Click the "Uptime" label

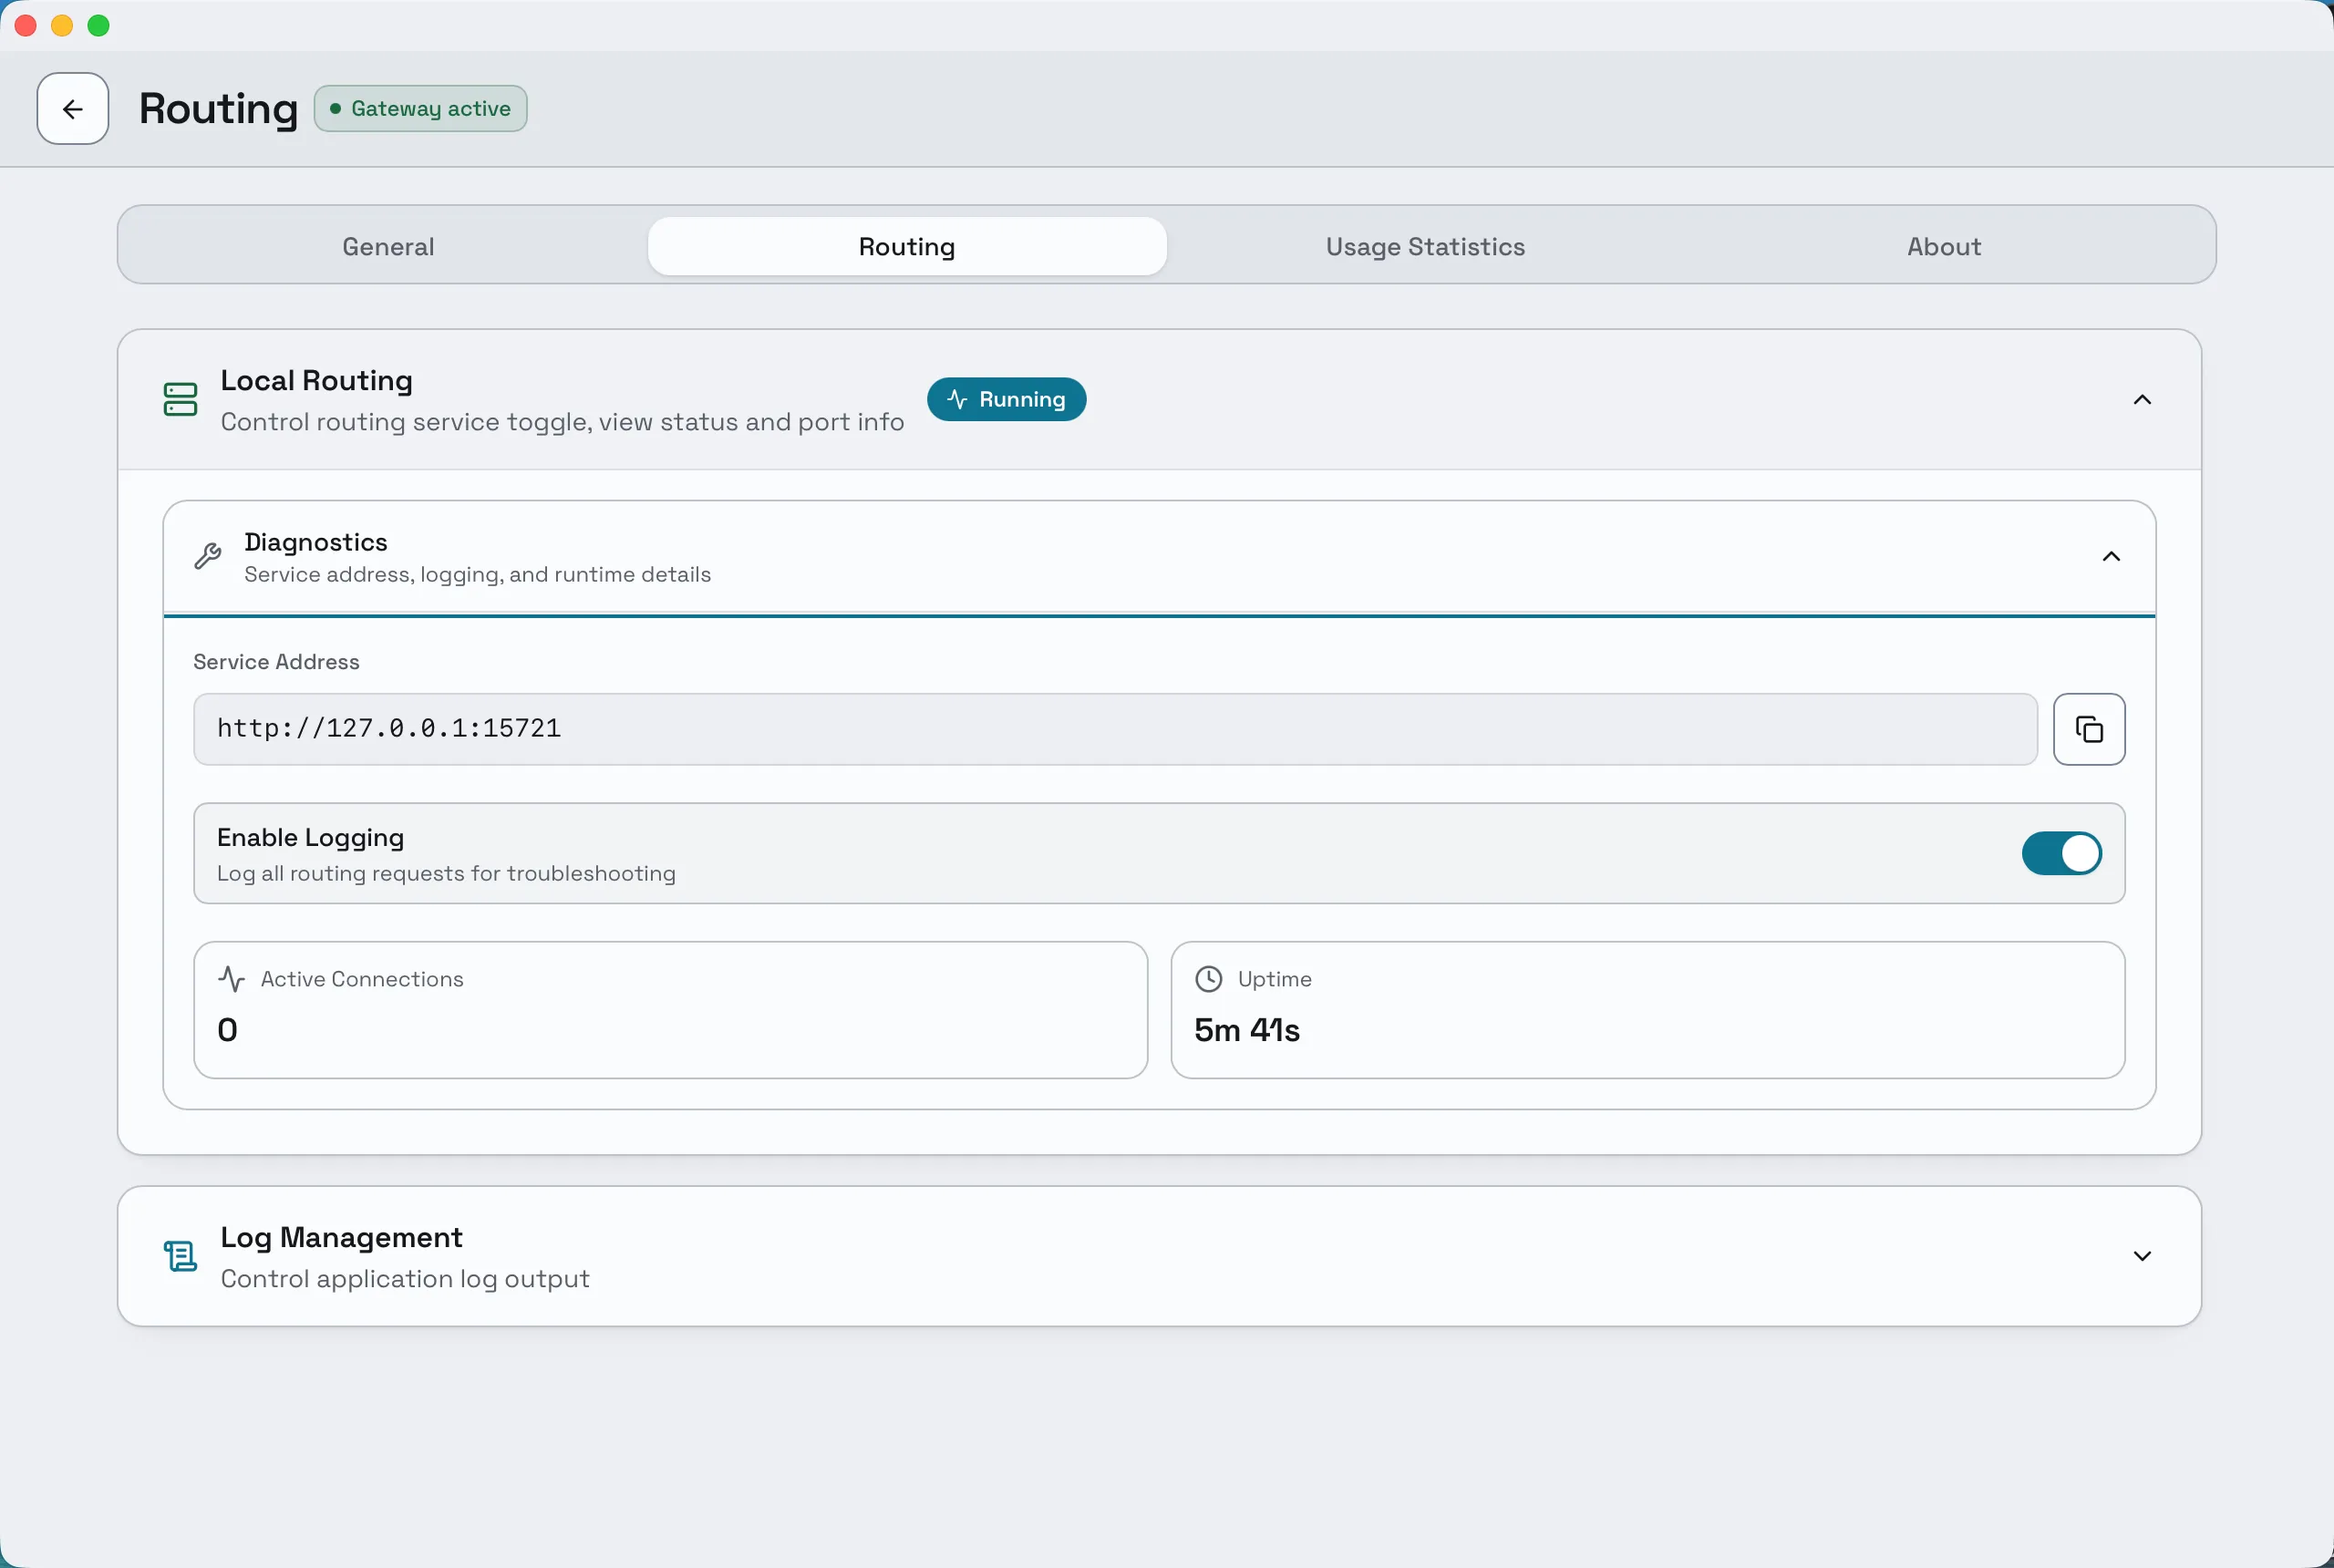tap(1275, 979)
